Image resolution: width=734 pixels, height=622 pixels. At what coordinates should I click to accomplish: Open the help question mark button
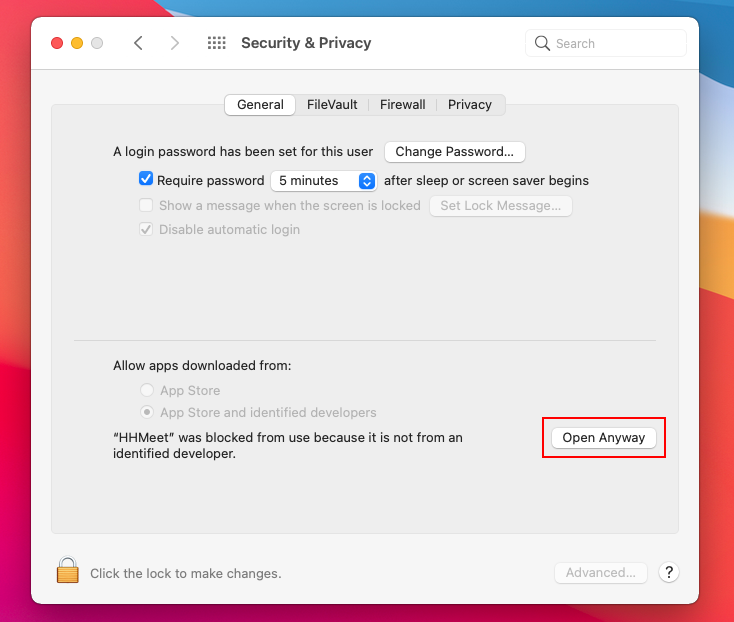pos(670,573)
